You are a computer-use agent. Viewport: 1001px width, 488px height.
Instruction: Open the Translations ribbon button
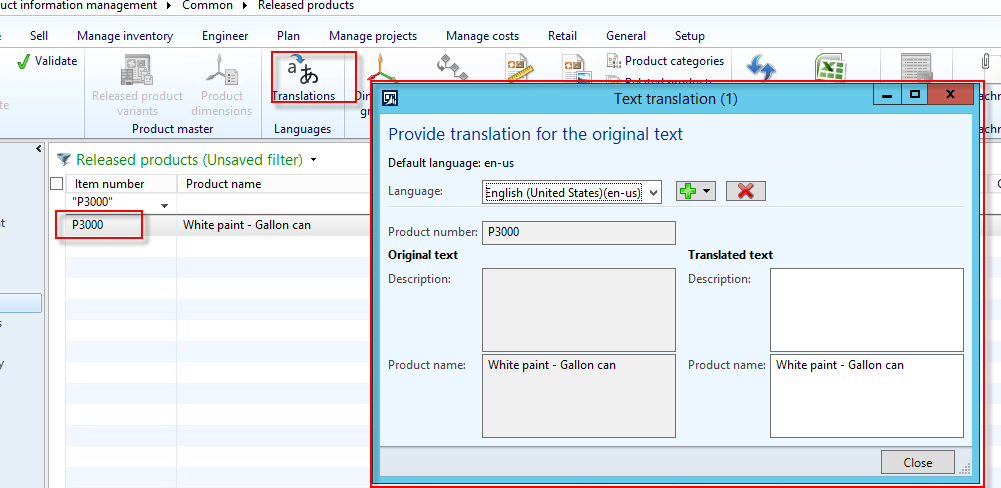point(304,80)
